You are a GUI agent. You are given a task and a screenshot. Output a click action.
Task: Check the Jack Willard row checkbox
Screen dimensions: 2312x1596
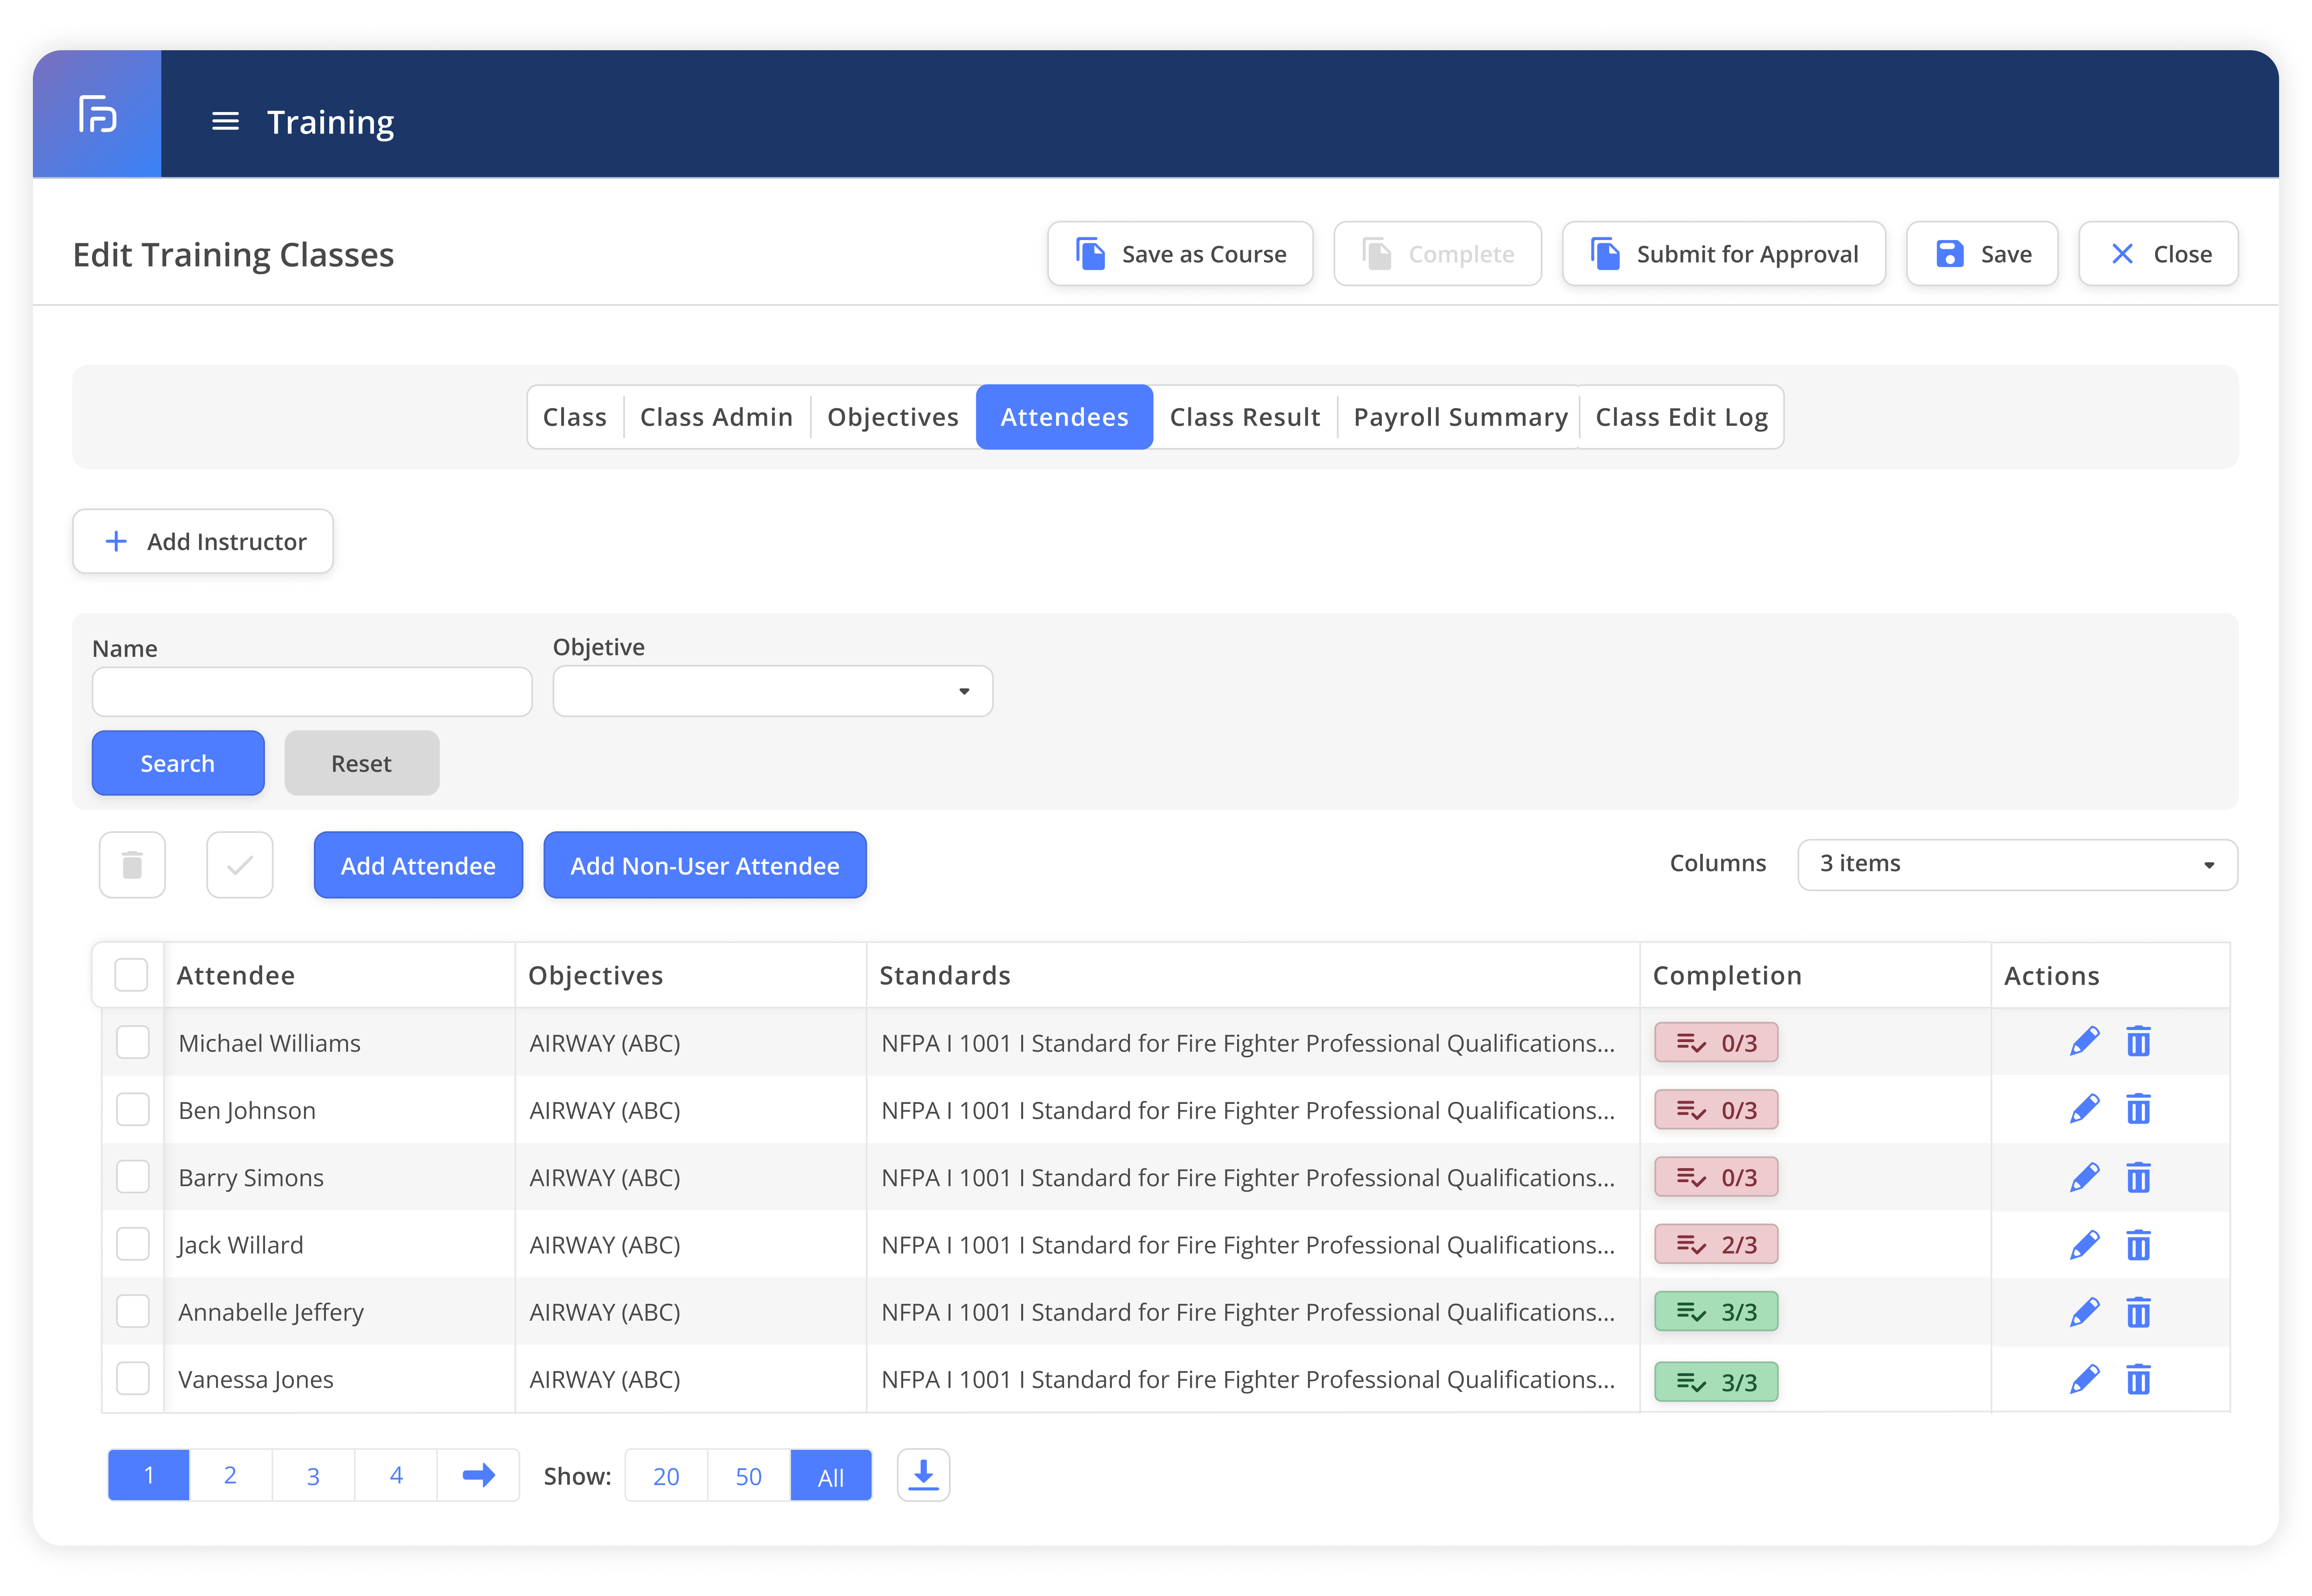133,1244
